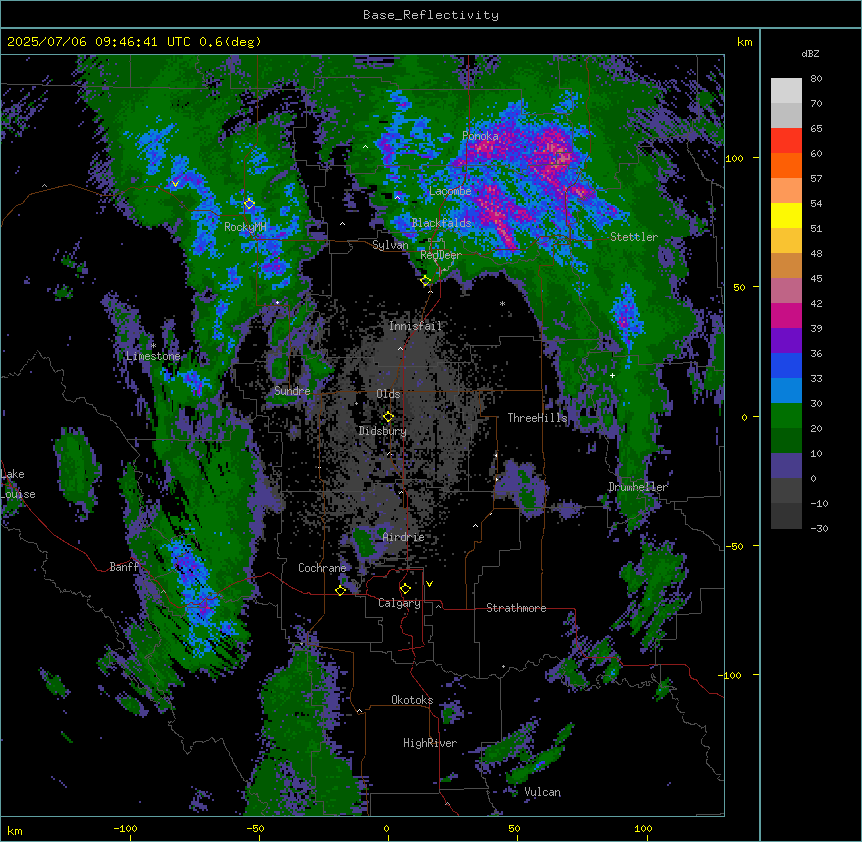
Task: Click the 80 dBZ legend value
Action: tap(816, 79)
